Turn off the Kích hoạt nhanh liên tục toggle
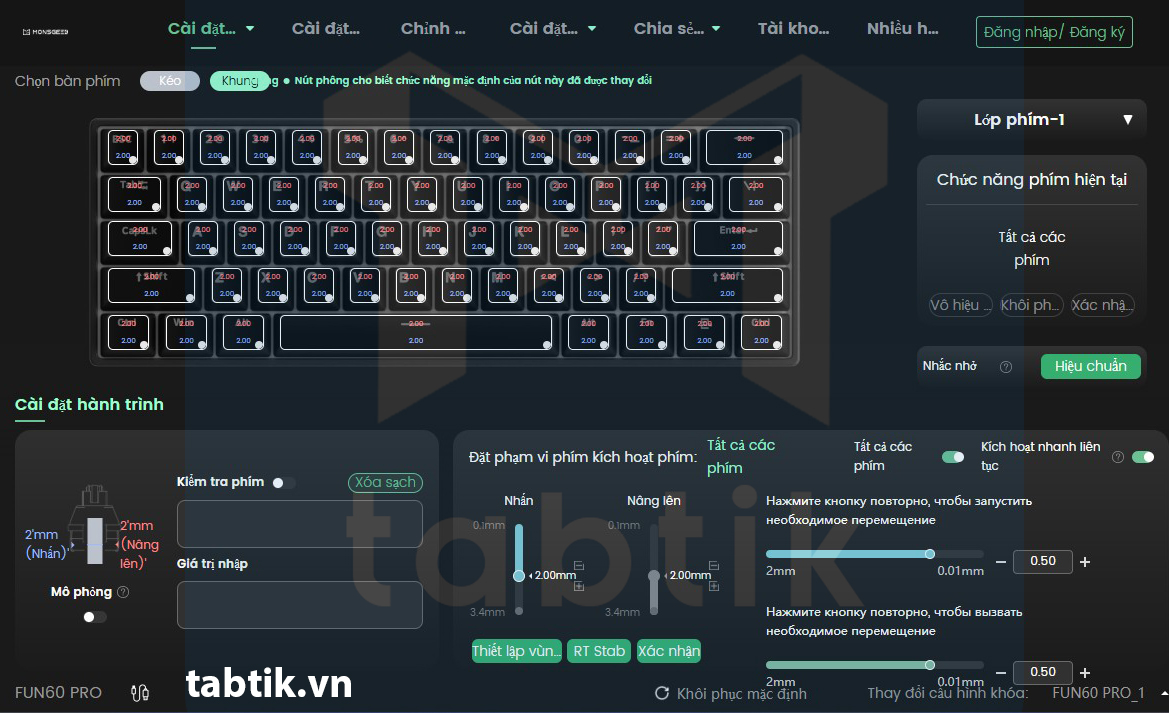Screen dimensions: 1169x713 (1142, 457)
